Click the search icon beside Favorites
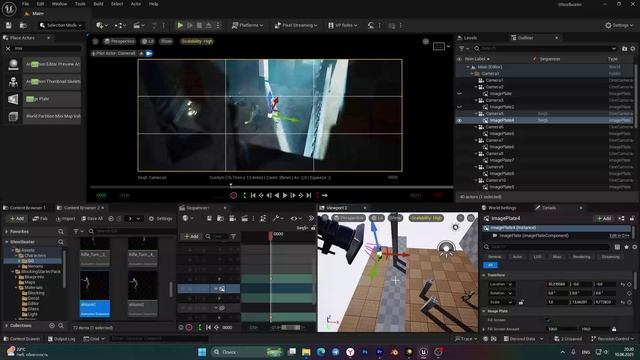The width and height of the screenshot is (640, 360). tap(61, 231)
